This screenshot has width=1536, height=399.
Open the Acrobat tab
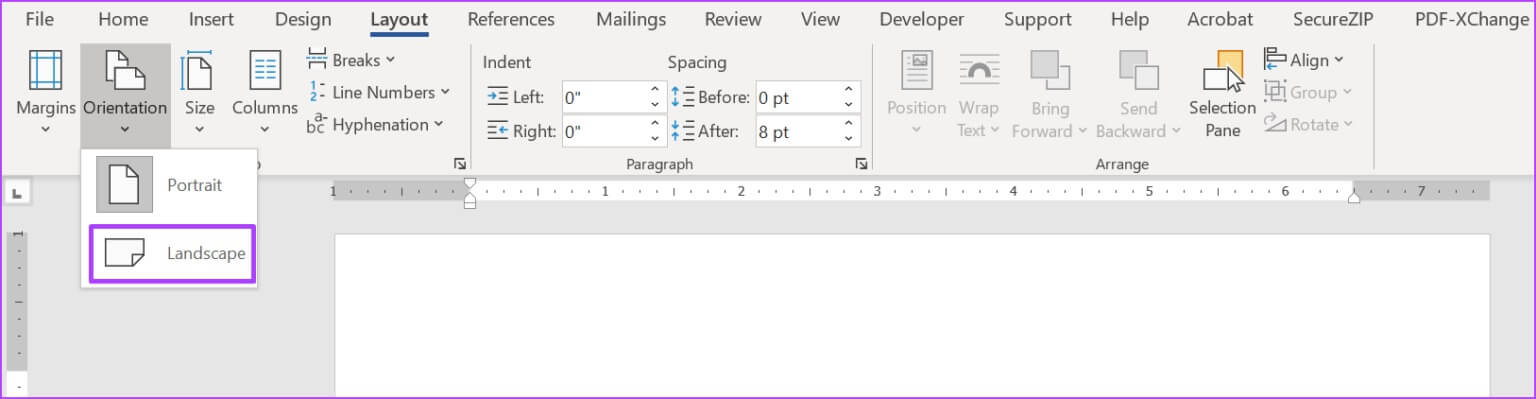tap(1220, 19)
